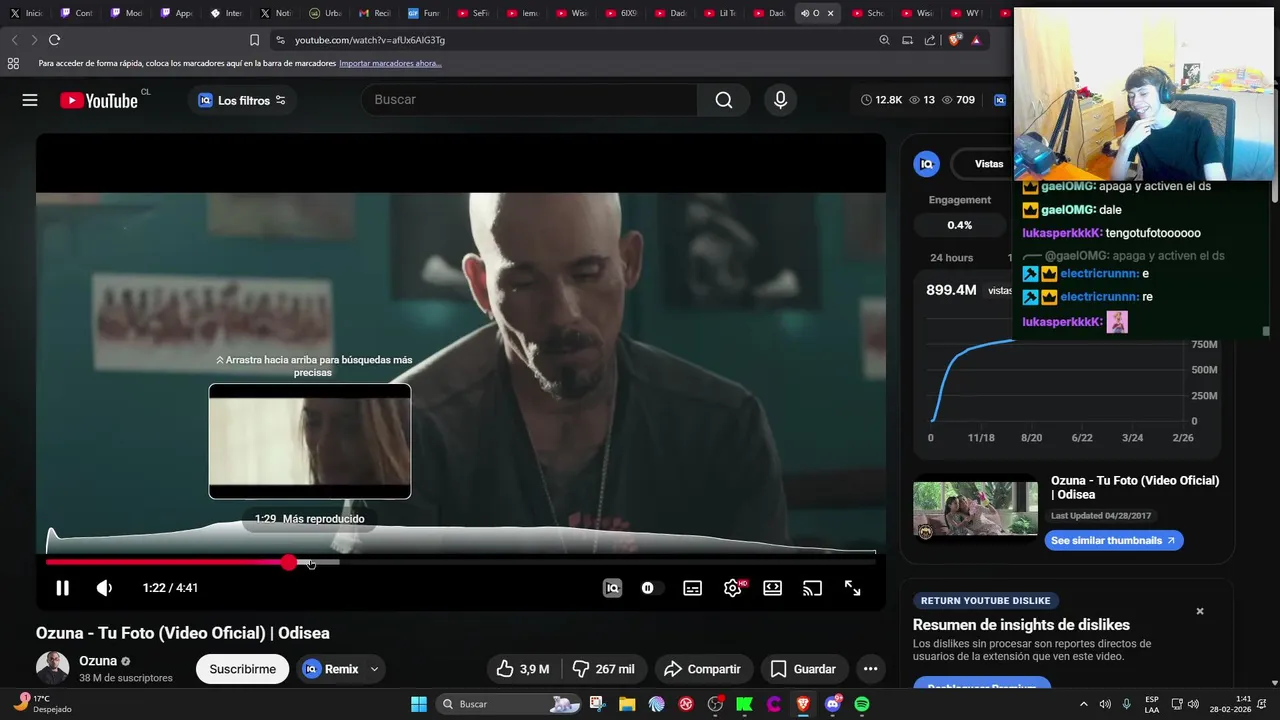Open Spotify from the taskbar

pyautogui.click(x=862, y=704)
